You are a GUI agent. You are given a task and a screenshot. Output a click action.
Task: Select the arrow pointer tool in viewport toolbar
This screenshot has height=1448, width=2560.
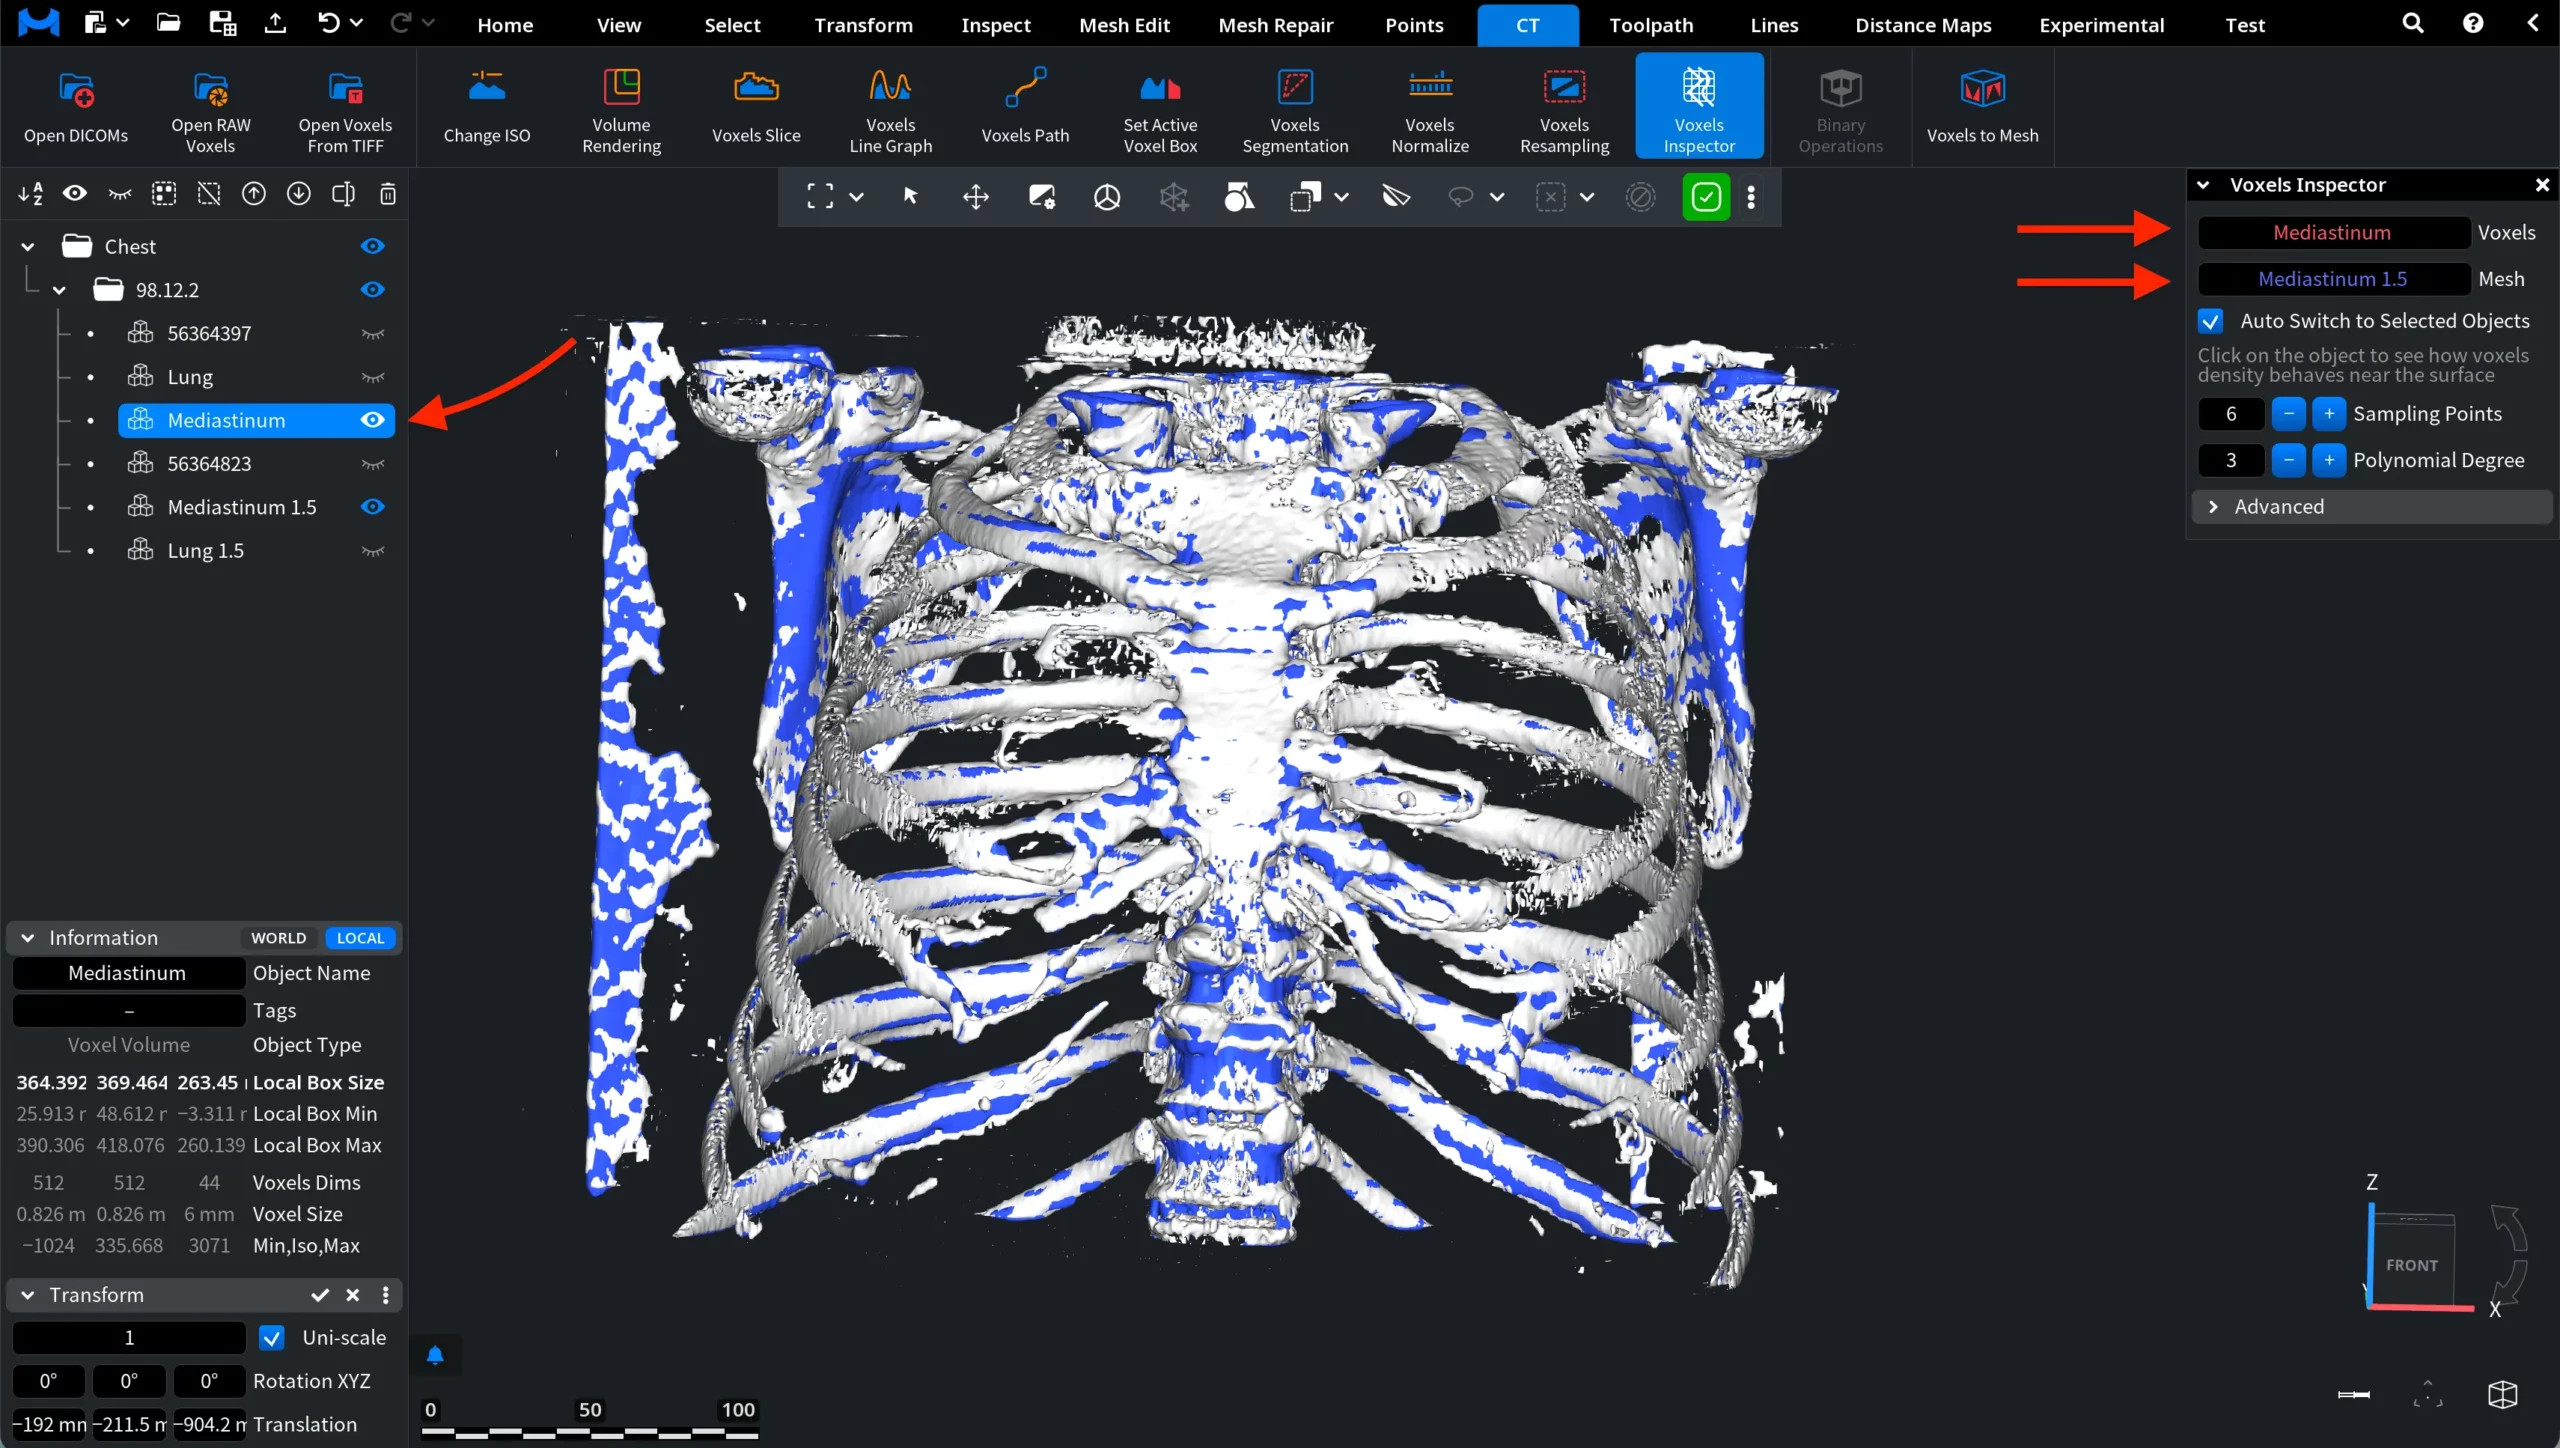pos(910,197)
